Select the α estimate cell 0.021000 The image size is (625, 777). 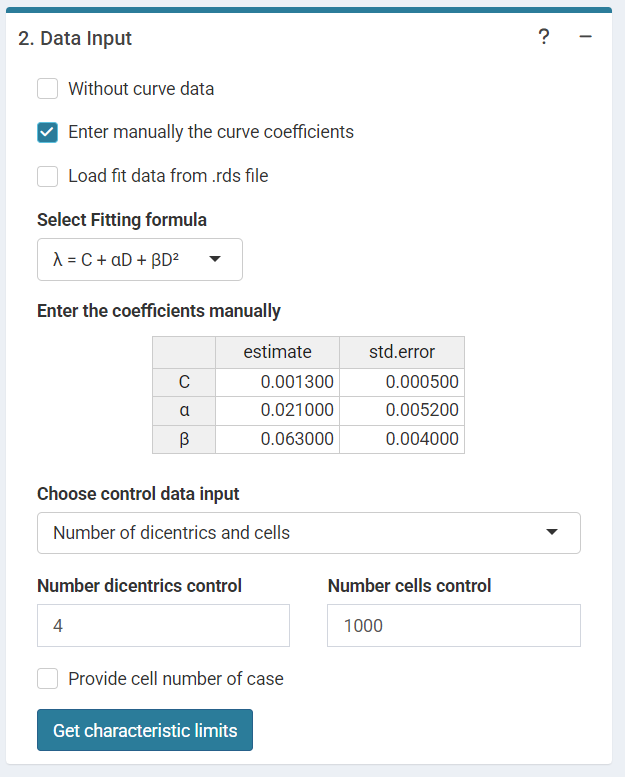click(x=278, y=410)
